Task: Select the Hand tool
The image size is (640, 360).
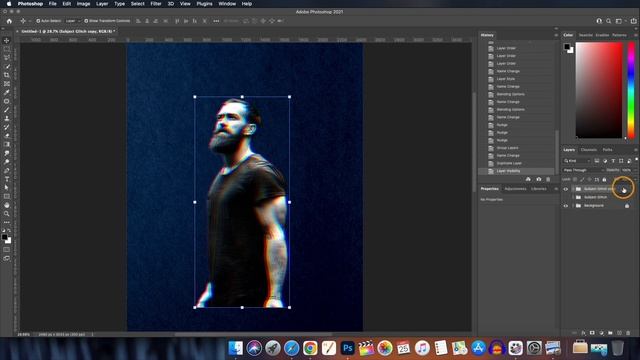Action: point(7,205)
